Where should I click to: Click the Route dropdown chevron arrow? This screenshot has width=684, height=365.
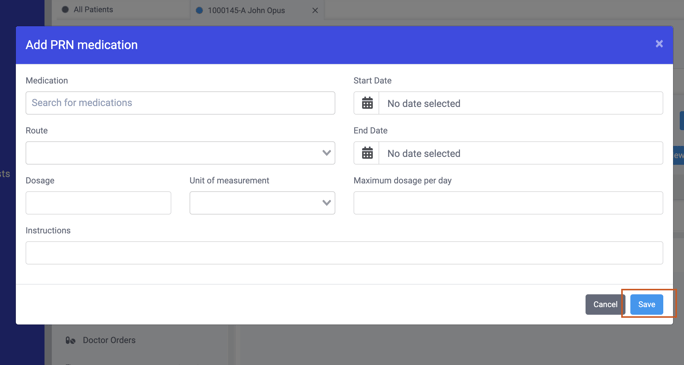(326, 153)
